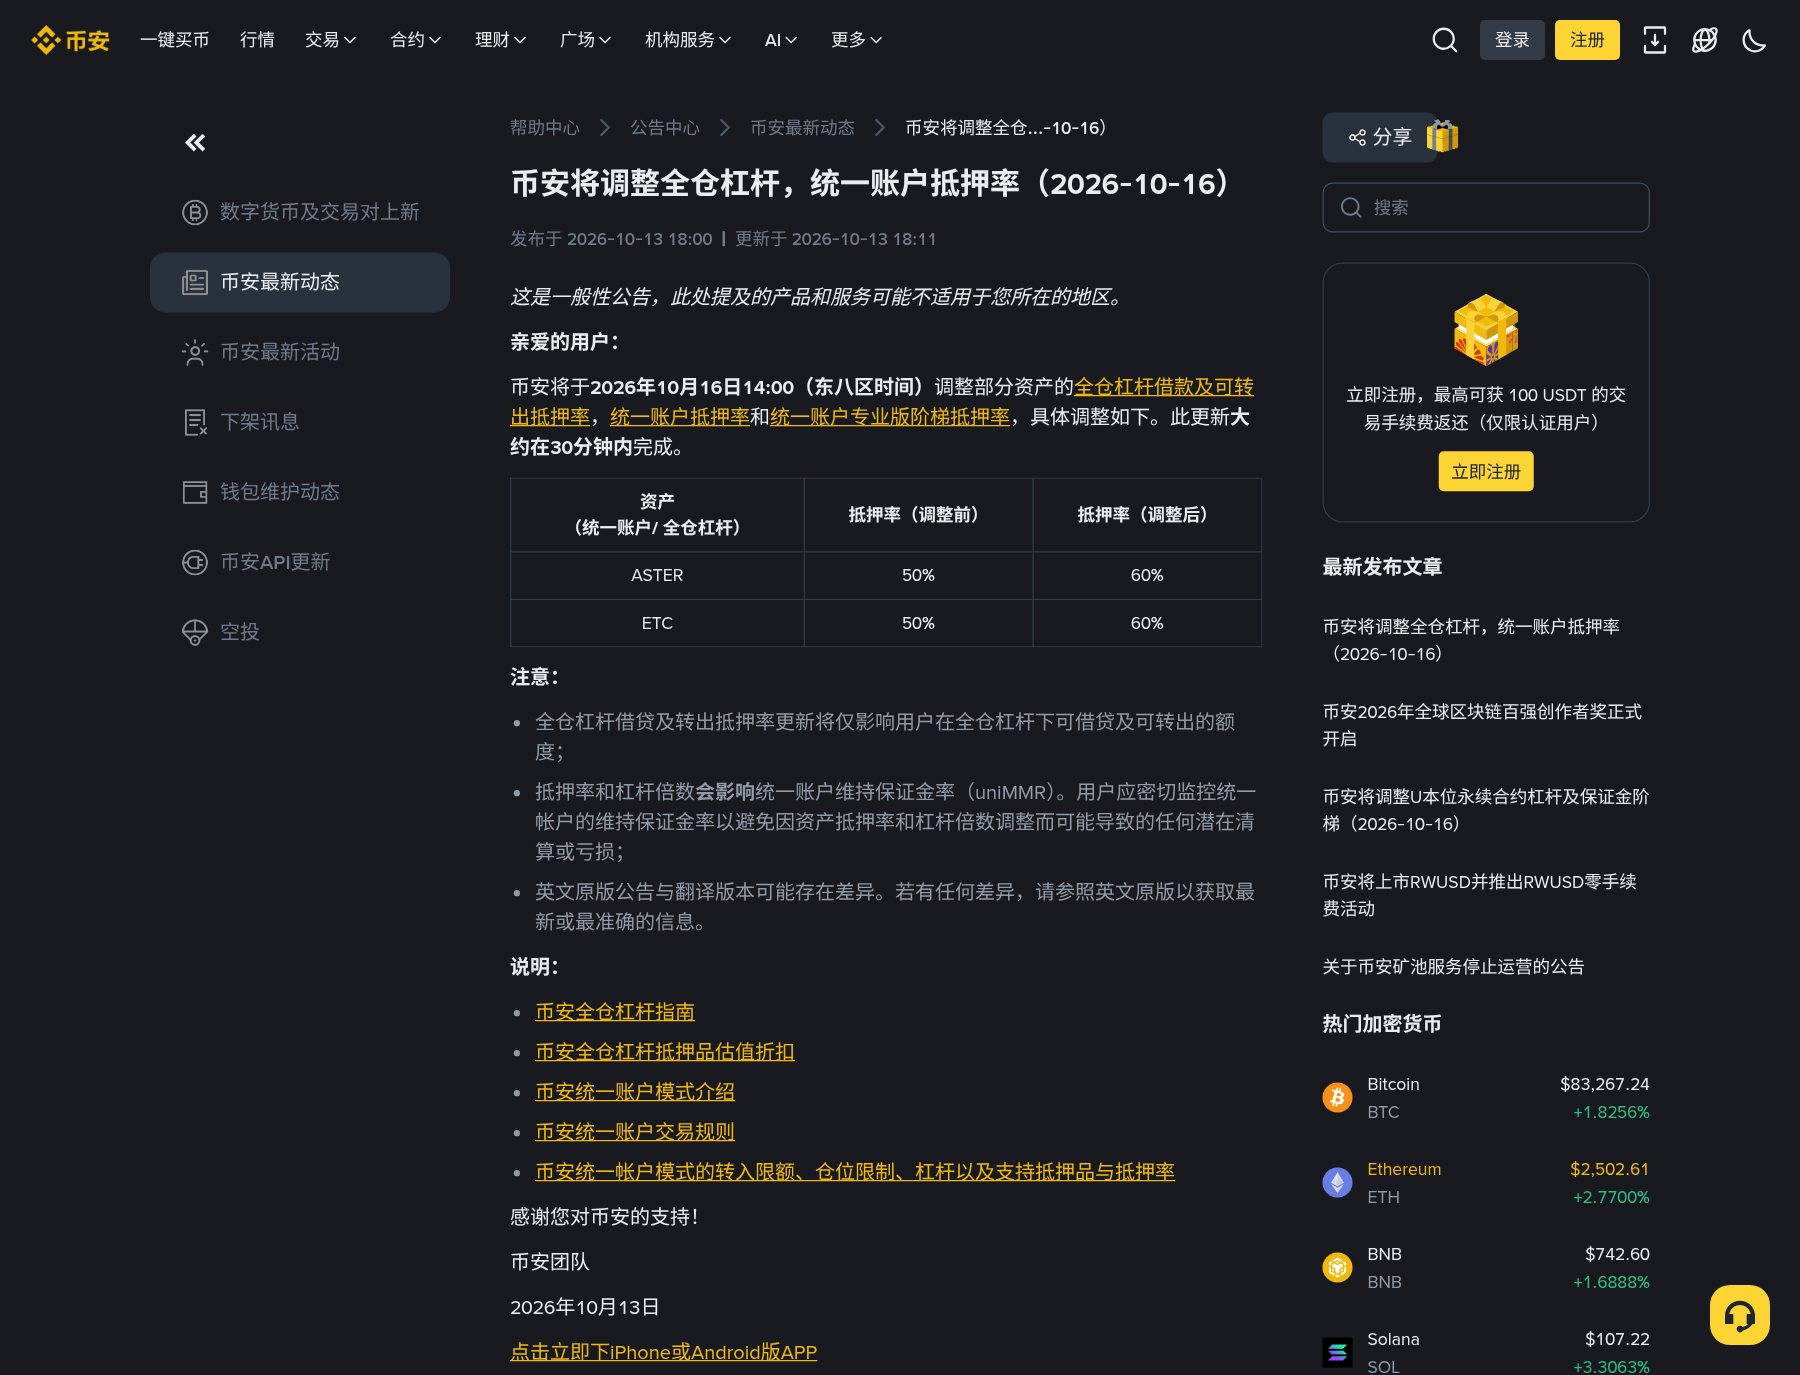Open 币安全仓杠杆指南 link
Screen dimensions: 1800x1375
(615, 1012)
